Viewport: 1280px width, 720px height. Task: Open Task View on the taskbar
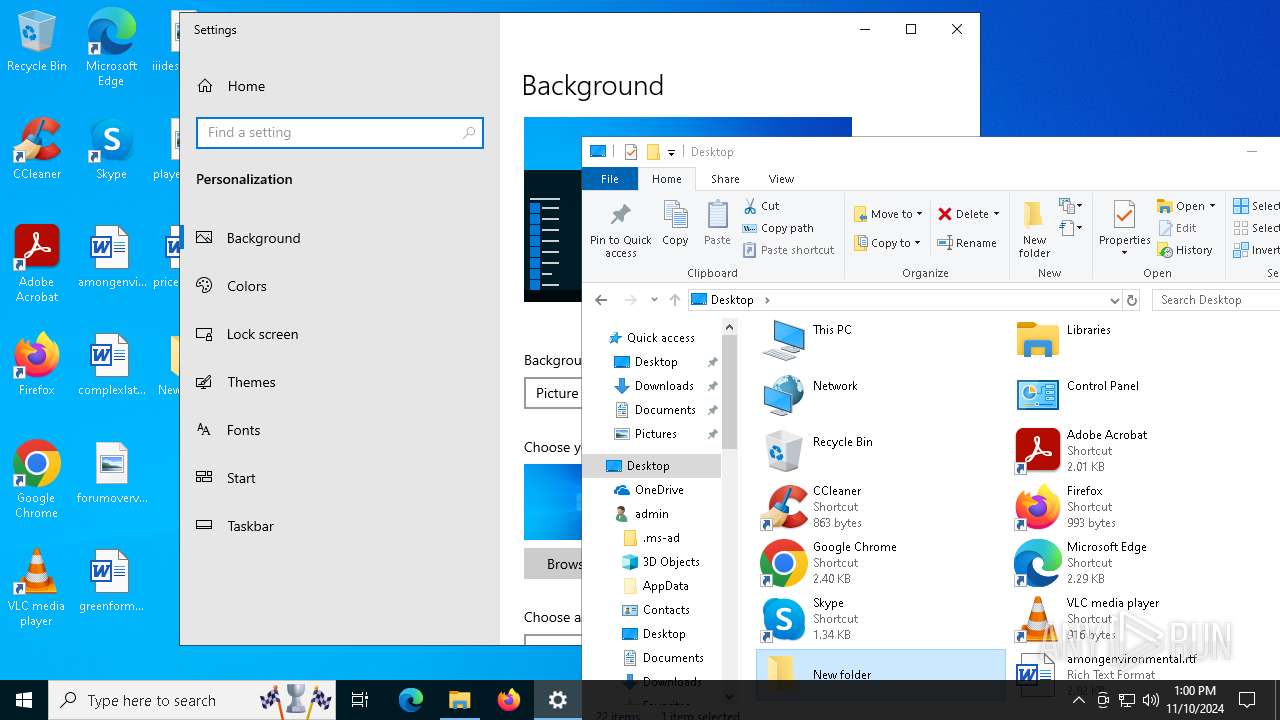pos(360,700)
